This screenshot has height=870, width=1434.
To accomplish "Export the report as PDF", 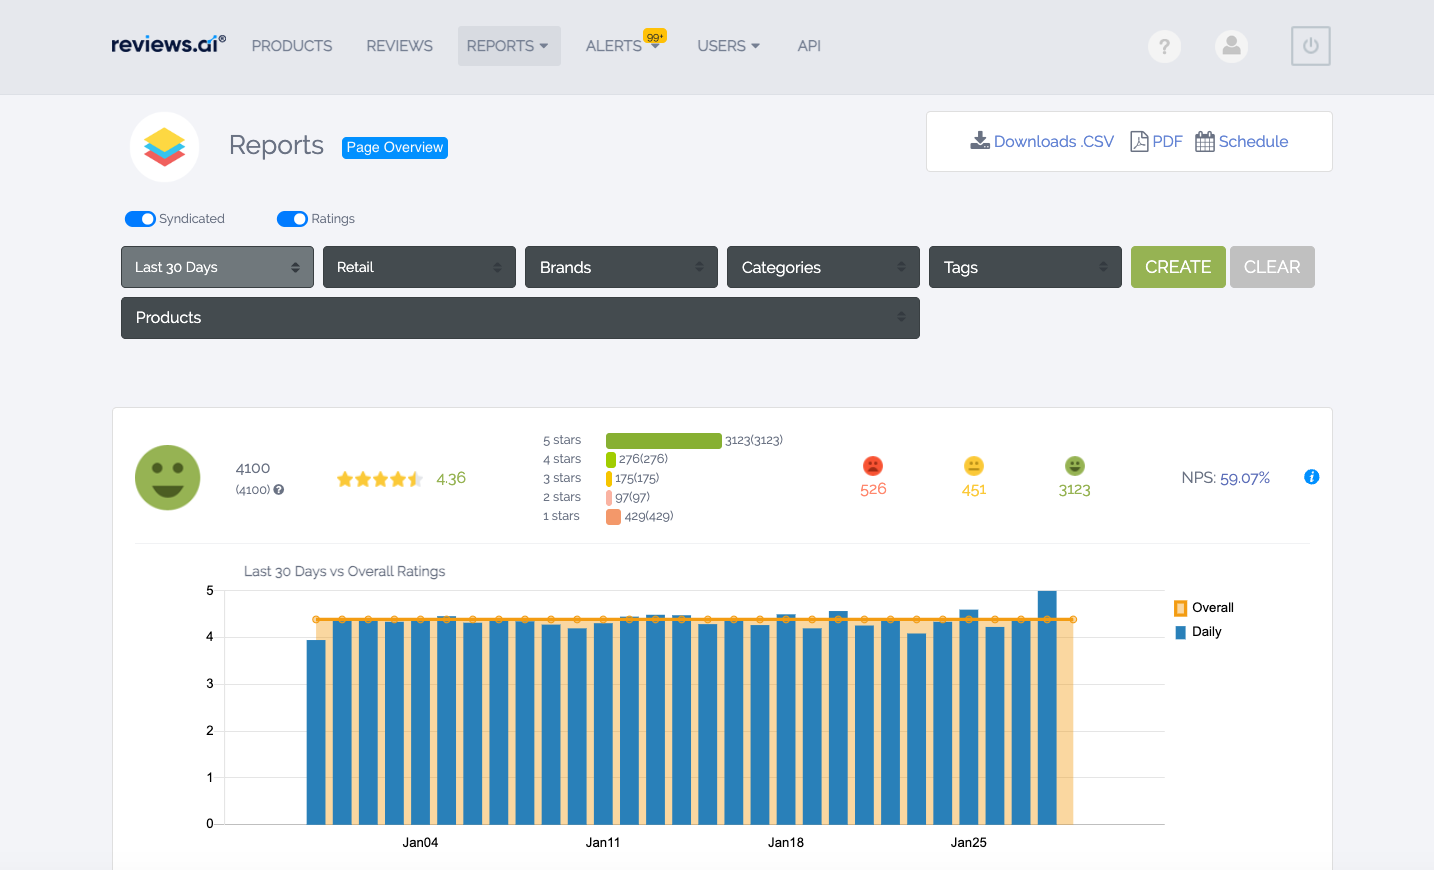I will point(1141,141).
